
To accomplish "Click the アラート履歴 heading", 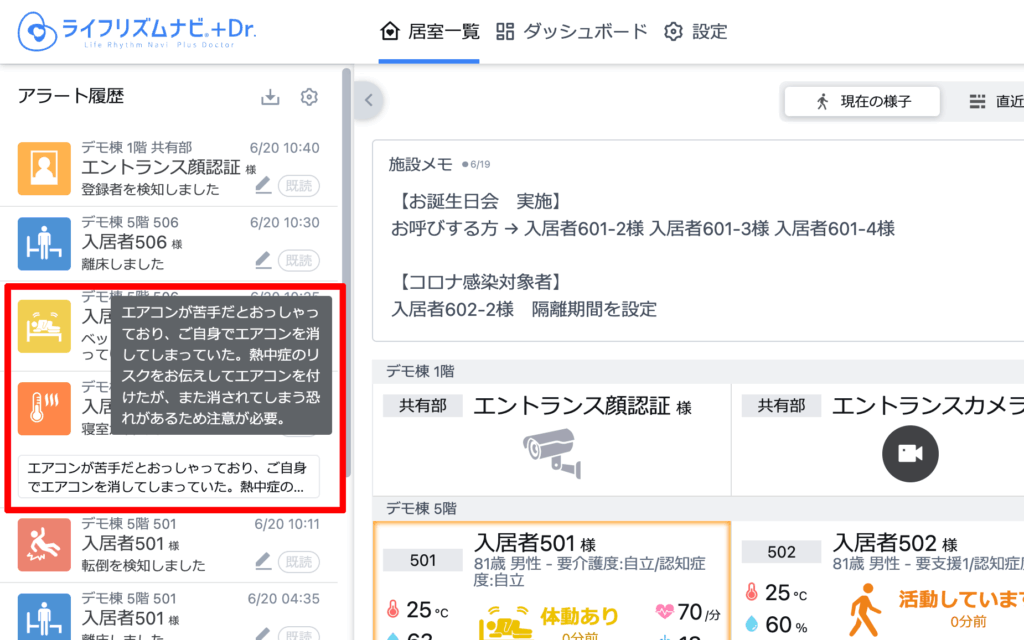I will pyautogui.click(x=71, y=96).
